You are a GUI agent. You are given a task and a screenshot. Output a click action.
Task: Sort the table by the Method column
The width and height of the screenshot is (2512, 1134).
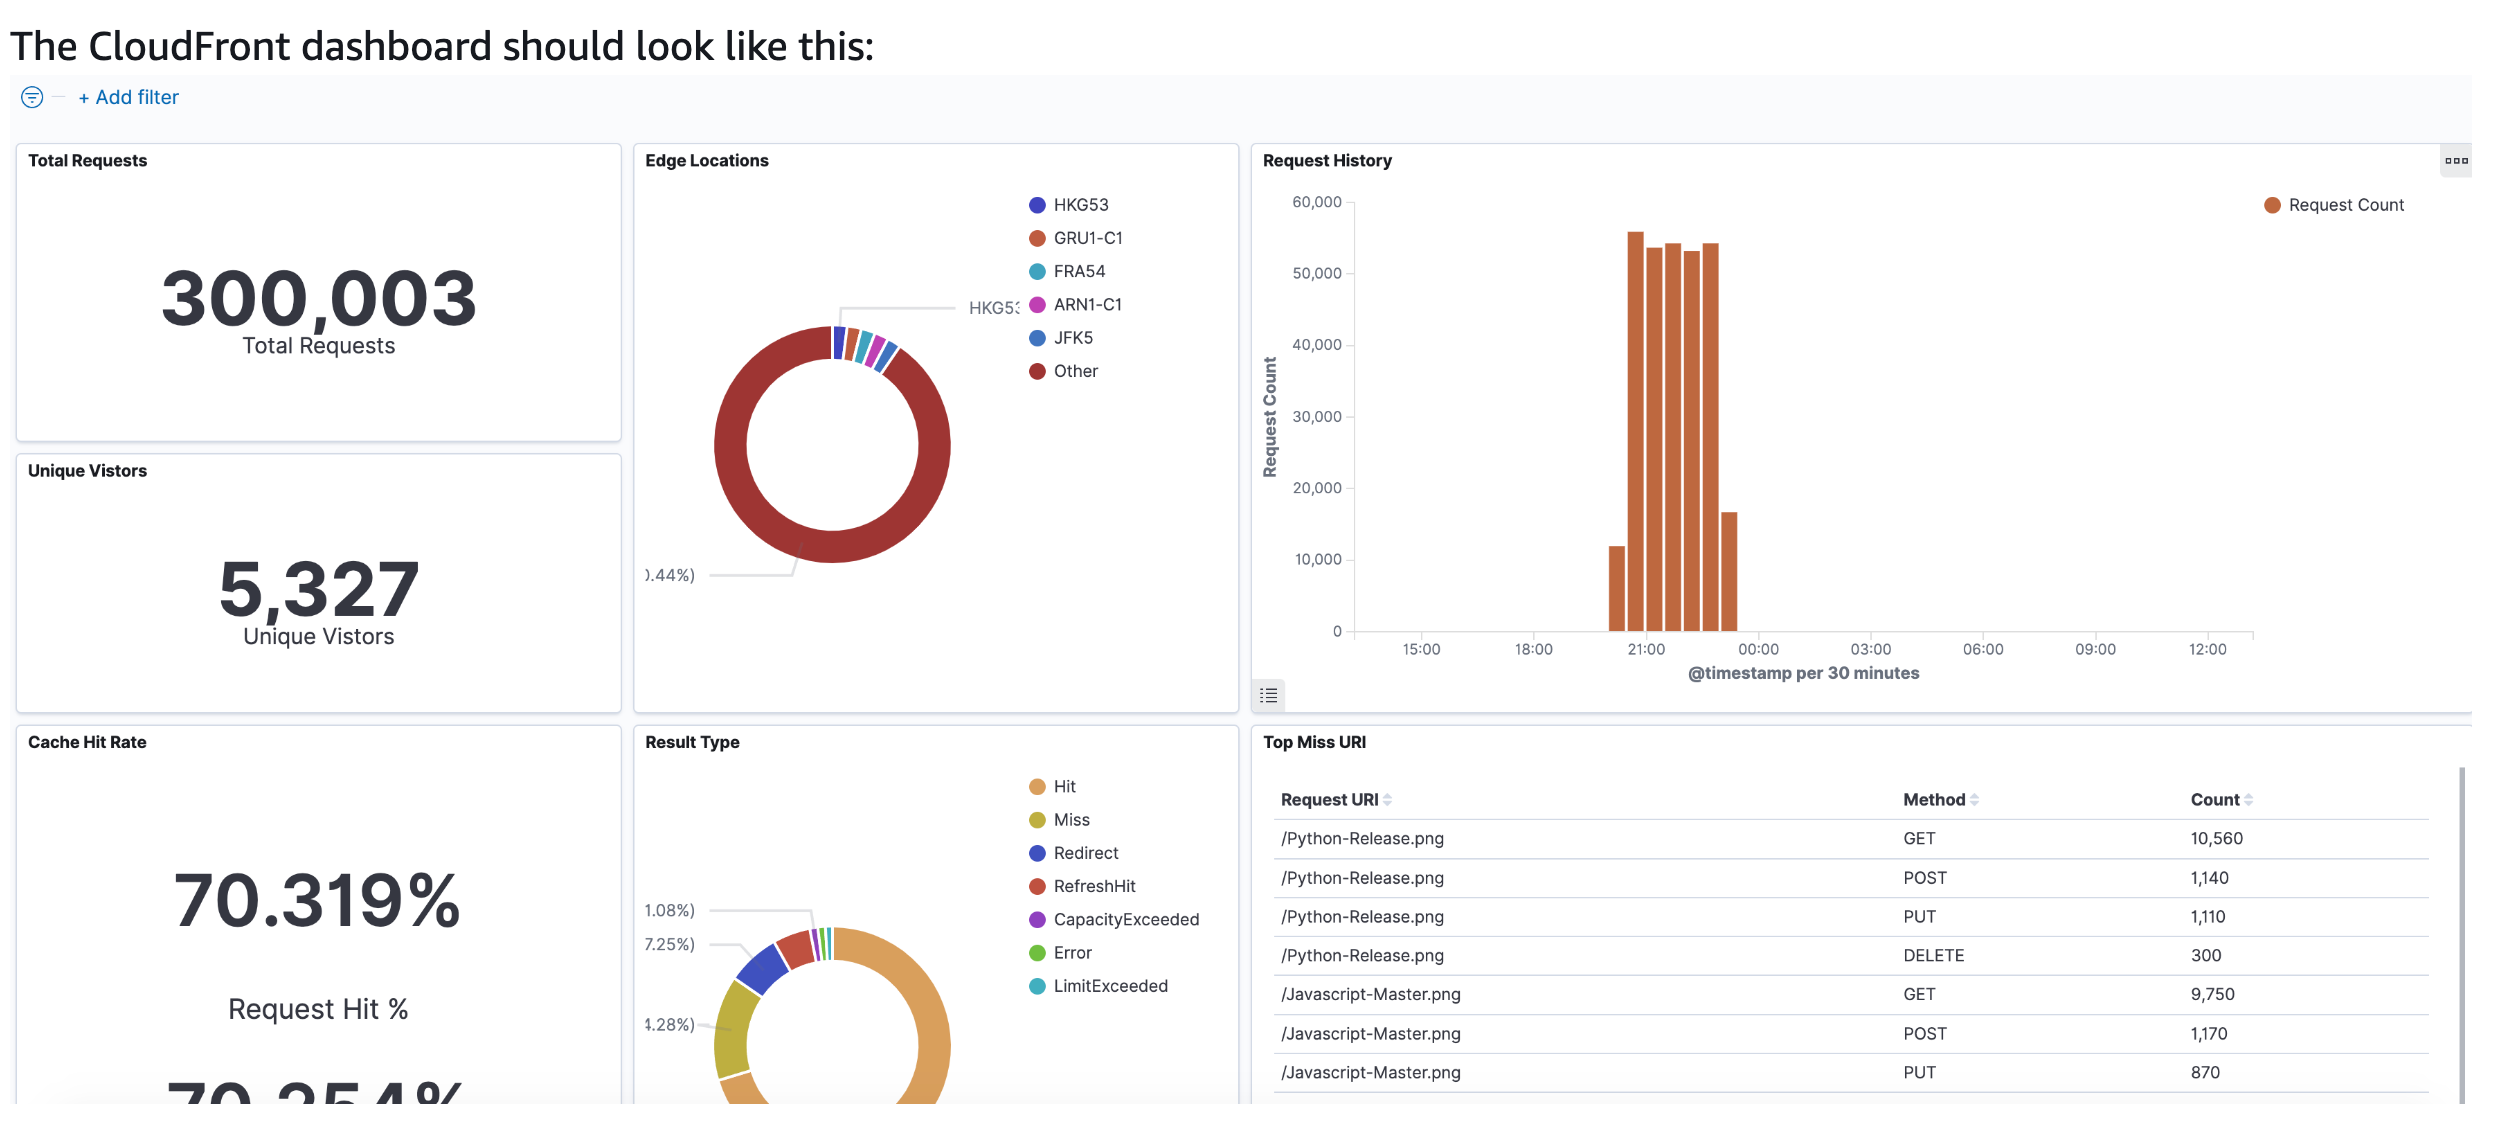pos(1941,799)
